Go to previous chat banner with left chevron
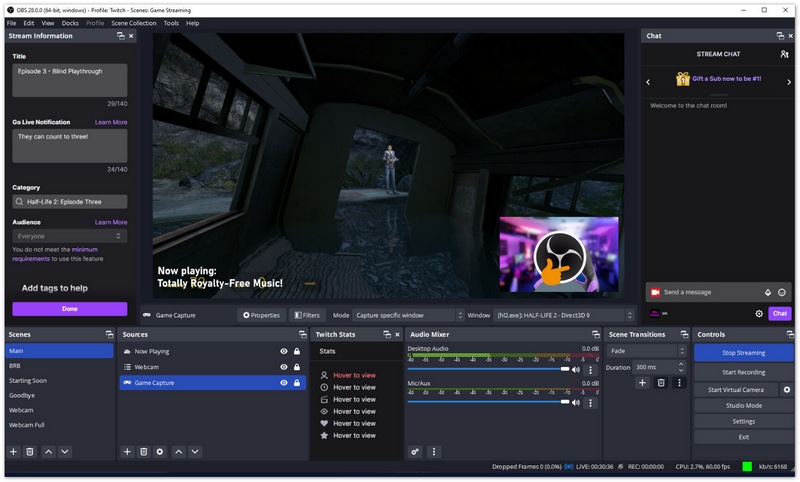 click(x=648, y=82)
